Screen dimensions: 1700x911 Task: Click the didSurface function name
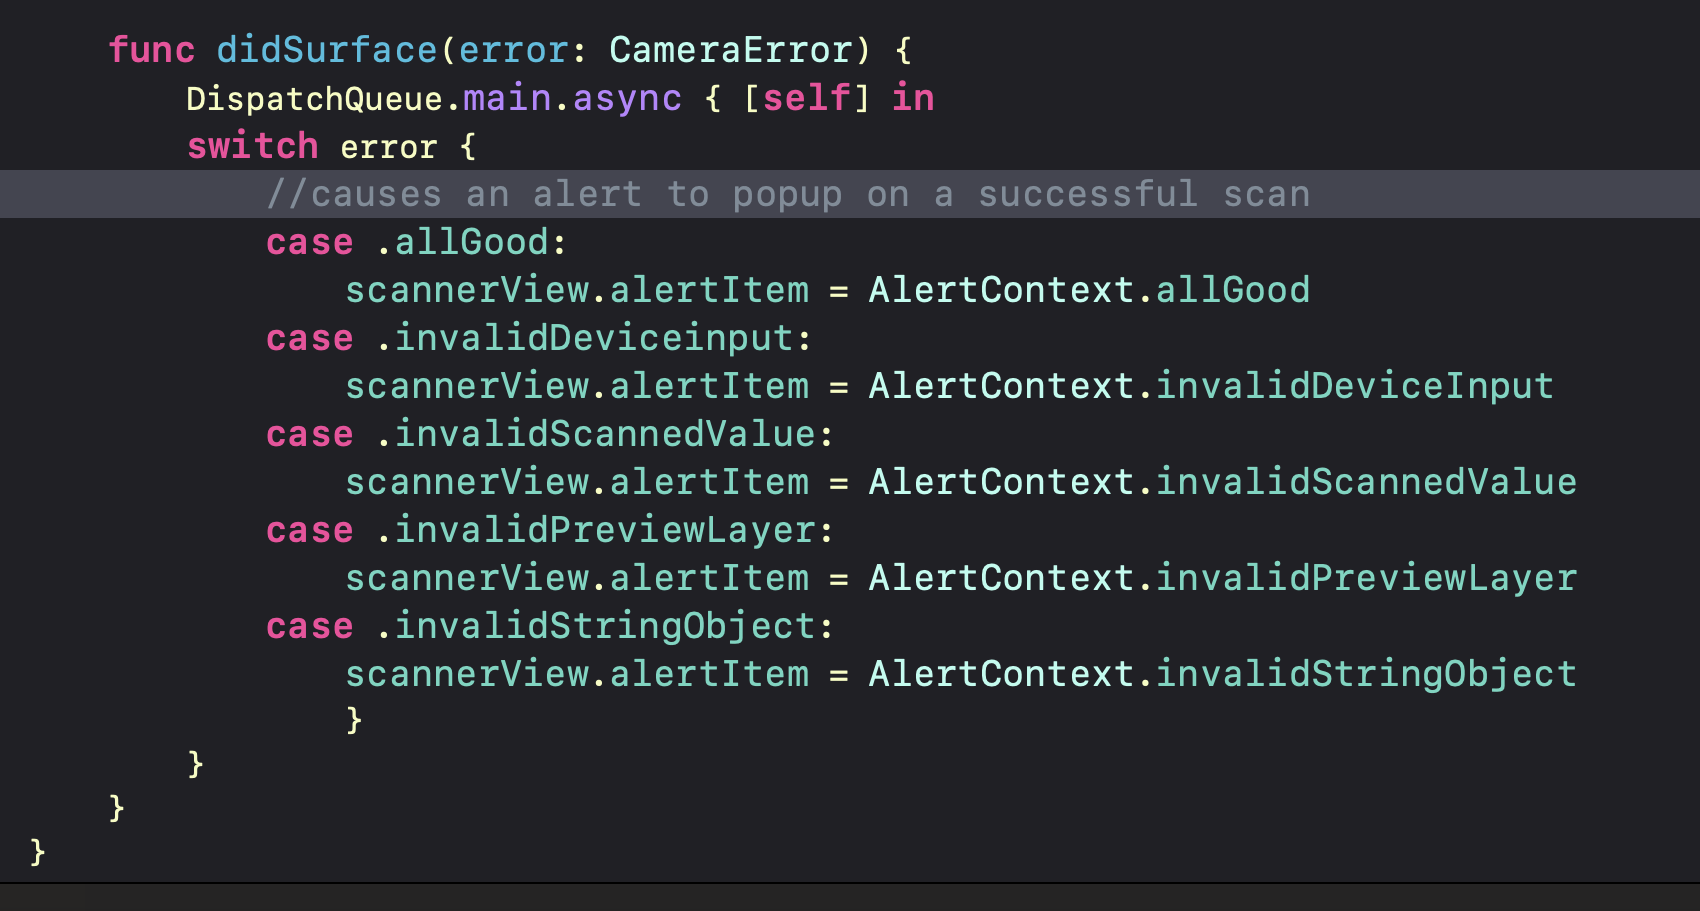point(327,50)
